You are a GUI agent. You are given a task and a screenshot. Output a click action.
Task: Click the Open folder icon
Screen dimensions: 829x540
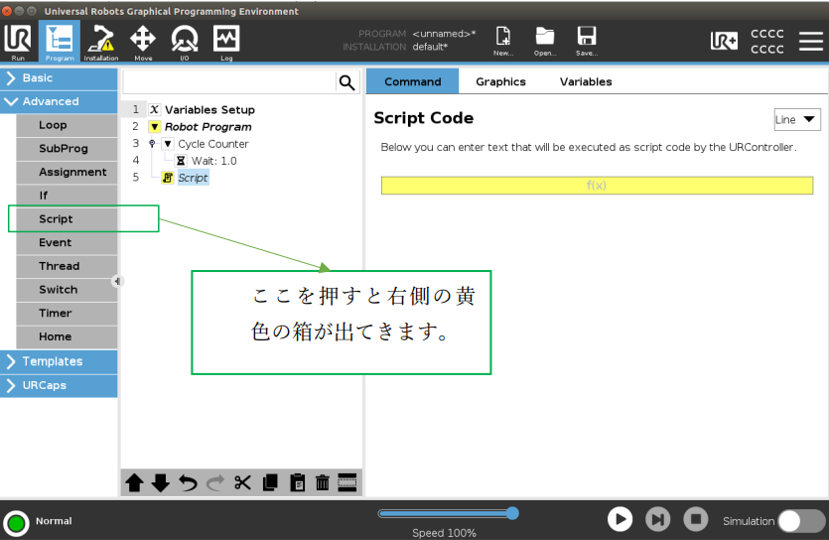(545, 41)
